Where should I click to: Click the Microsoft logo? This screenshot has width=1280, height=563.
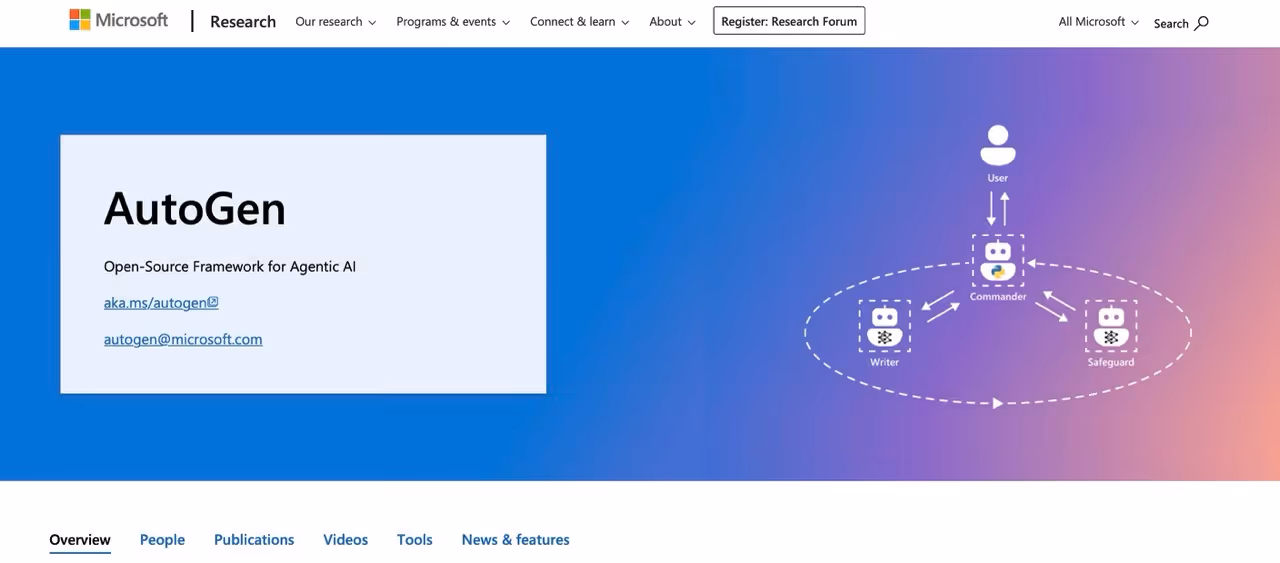pos(118,20)
